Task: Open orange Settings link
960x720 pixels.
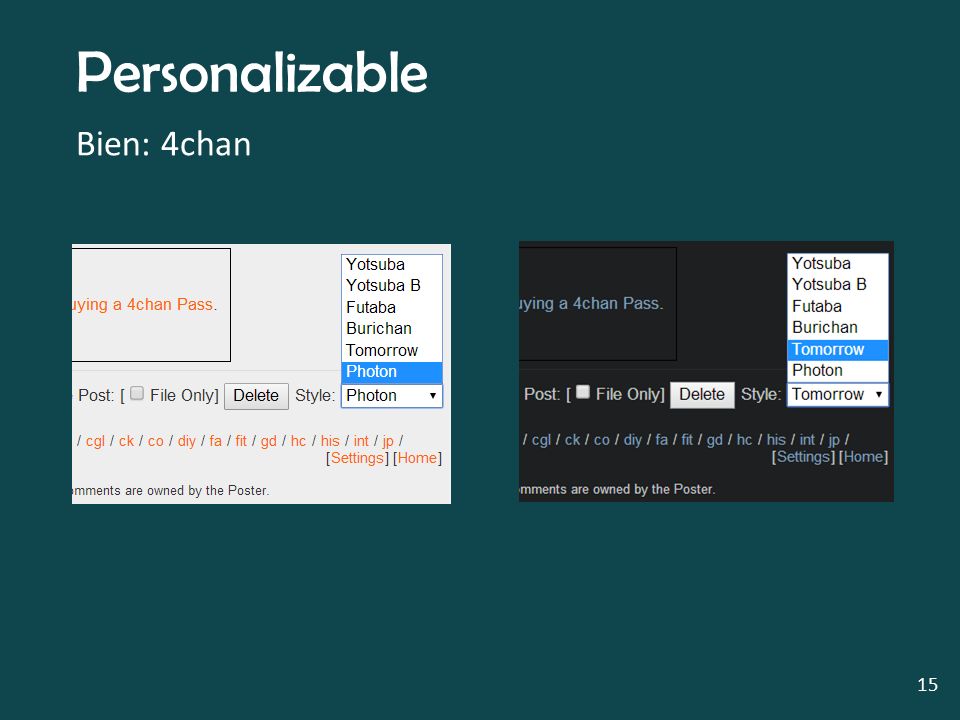Action: [x=357, y=458]
